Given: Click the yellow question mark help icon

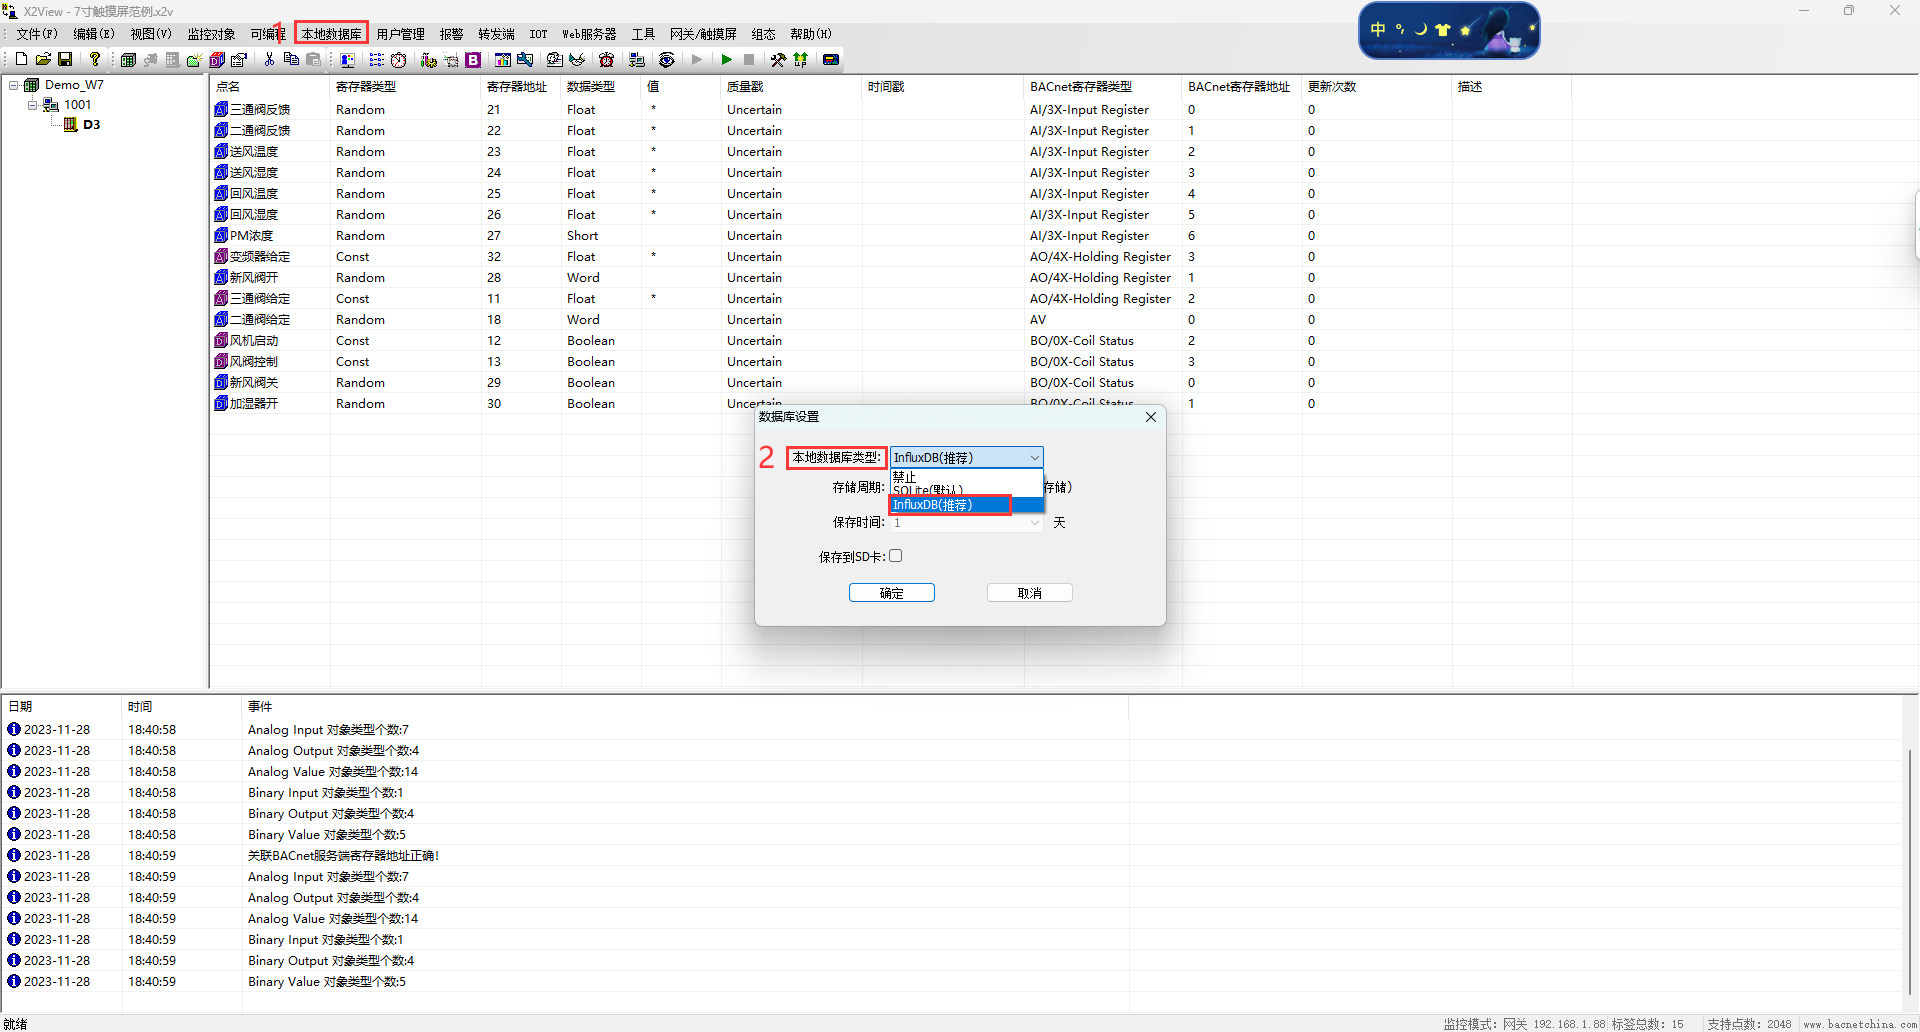Looking at the screenshot, I should (x=95, y=60).
